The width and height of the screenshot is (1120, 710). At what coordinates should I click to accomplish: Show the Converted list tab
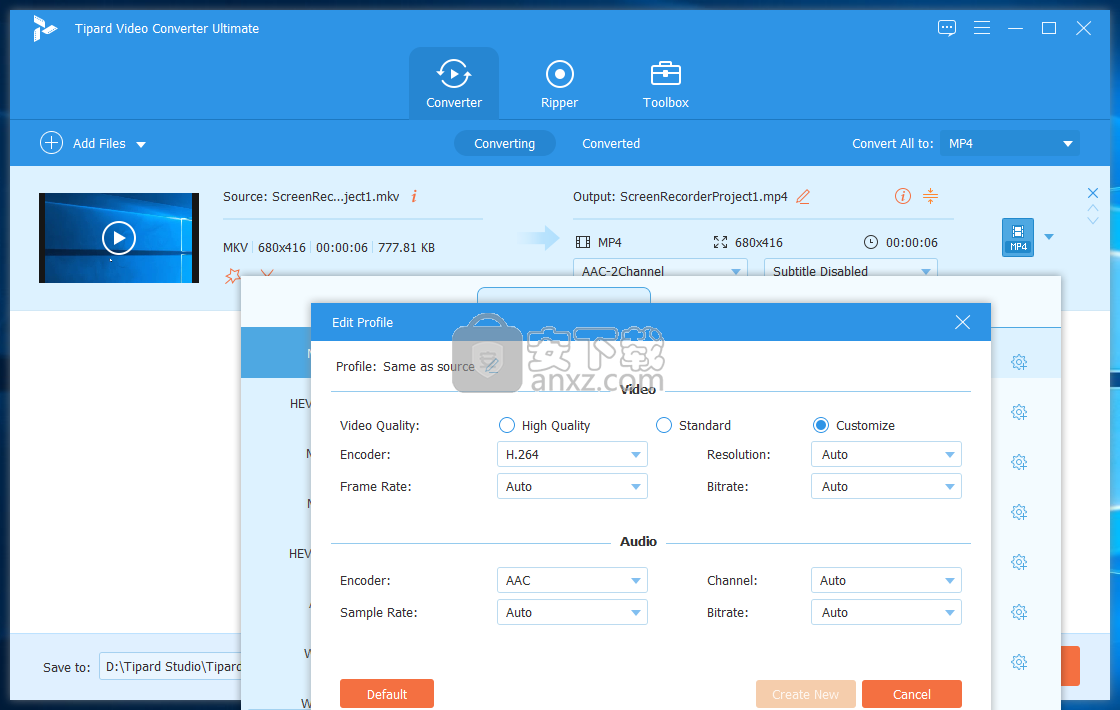(x=611, y=144)
